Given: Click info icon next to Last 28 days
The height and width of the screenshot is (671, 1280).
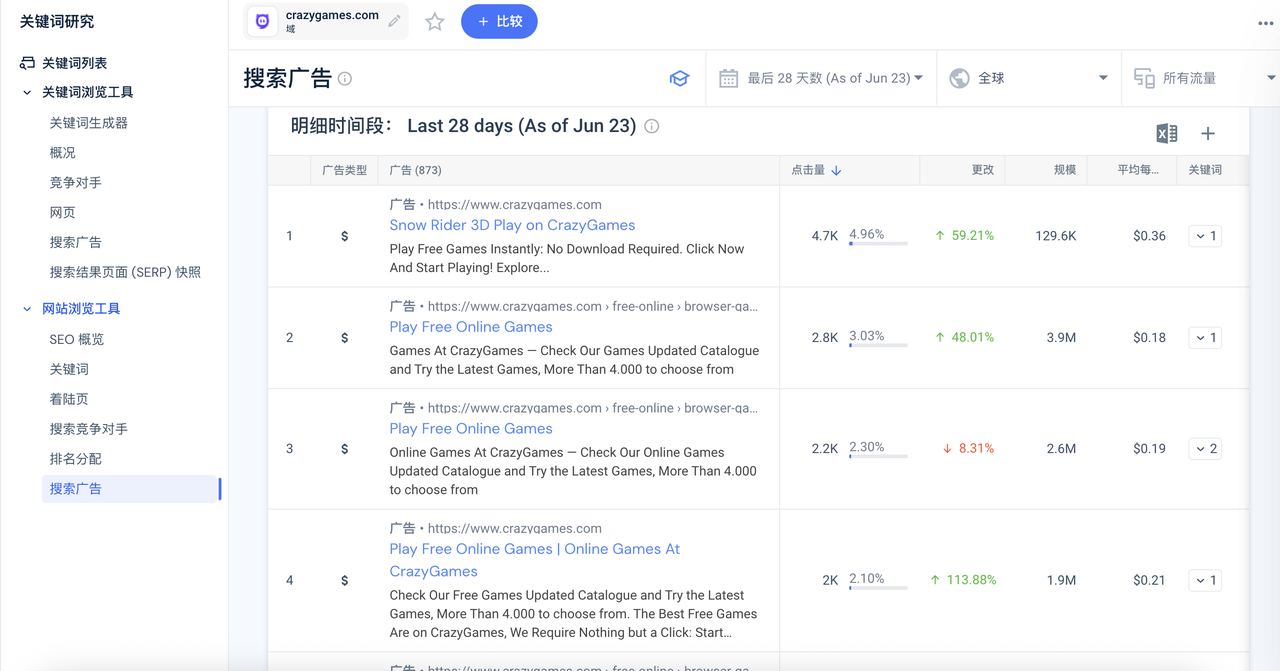Looking at the screenshot, I should pyautogui.click(x=652, y=127).
